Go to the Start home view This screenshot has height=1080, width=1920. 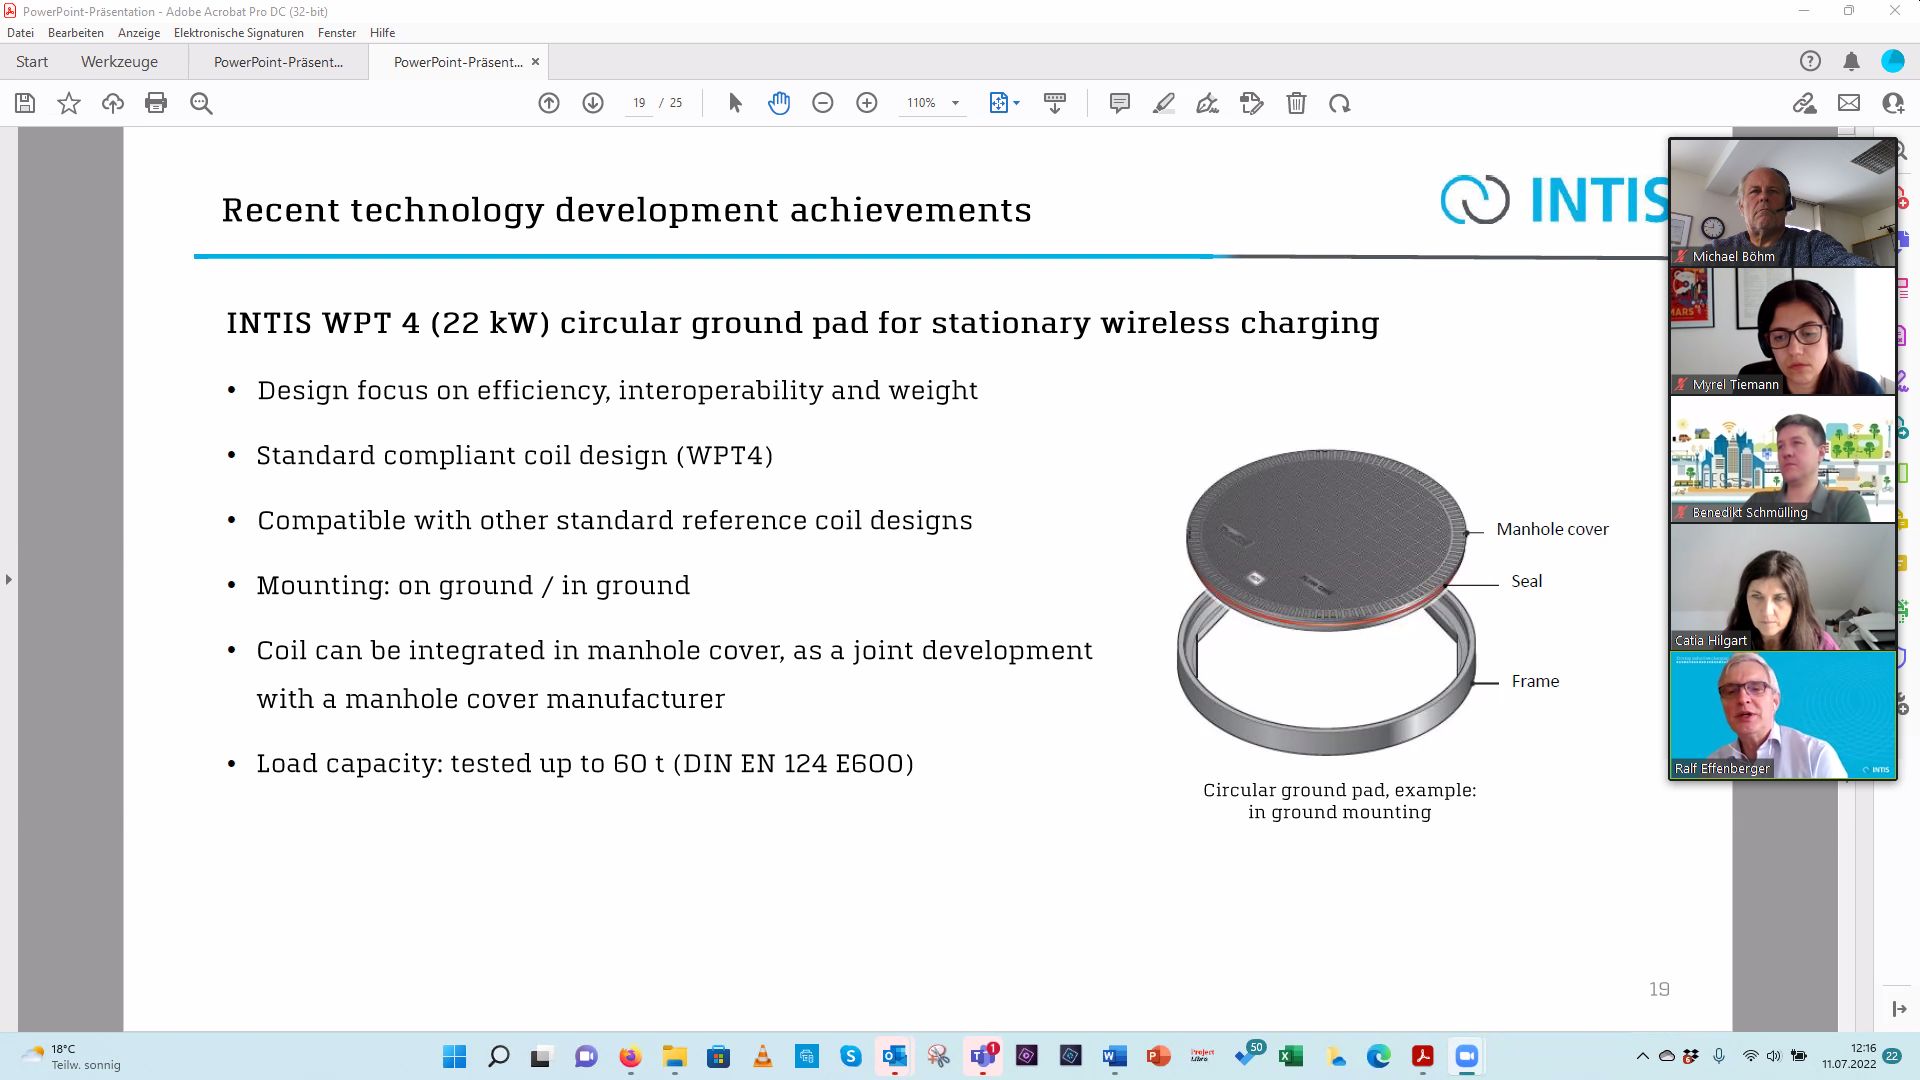pos(32,62)
